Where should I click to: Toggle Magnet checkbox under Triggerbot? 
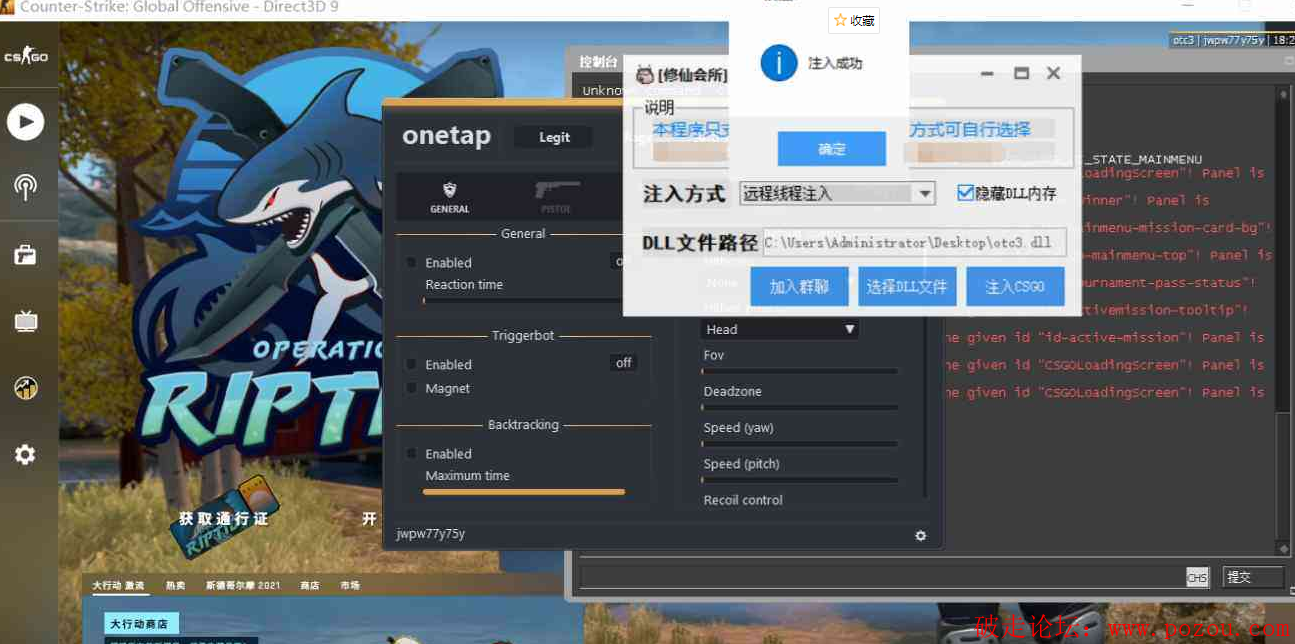coord(411,389)
